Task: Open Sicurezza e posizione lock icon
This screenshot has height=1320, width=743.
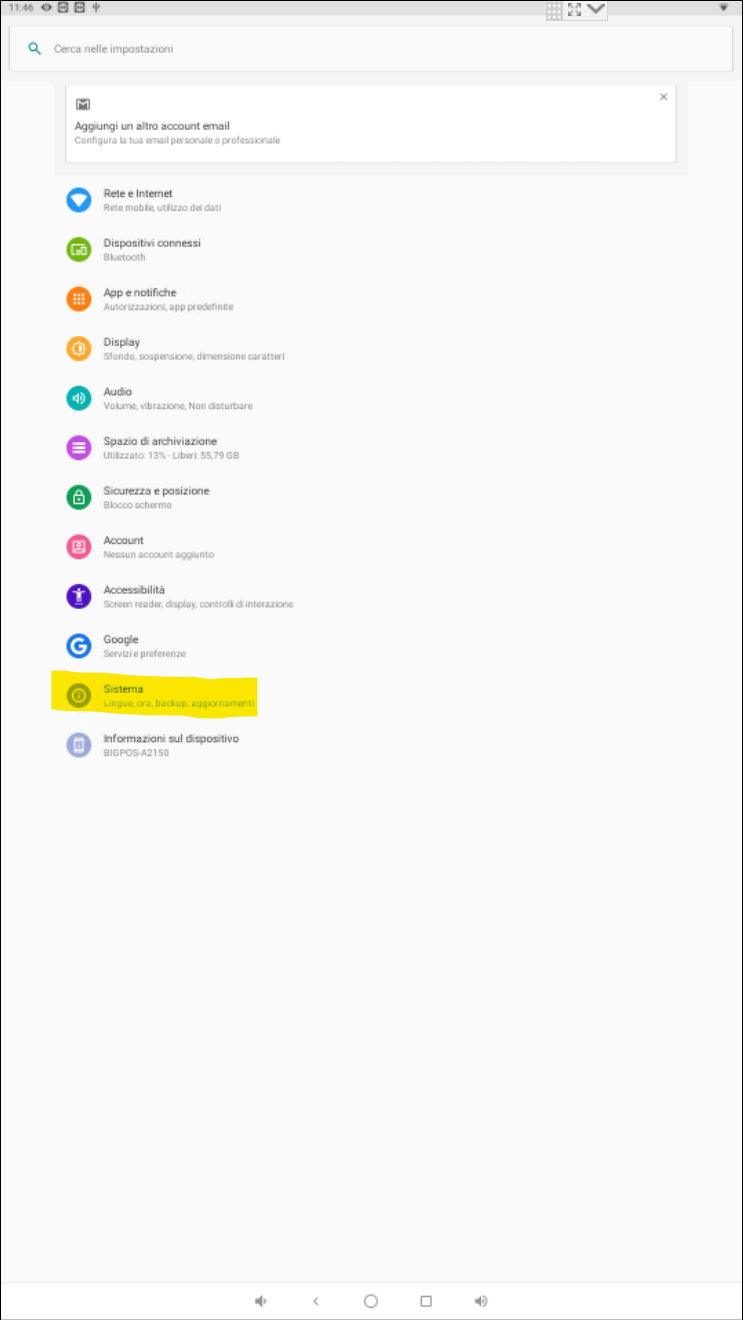Action: (x=79, y=497)
